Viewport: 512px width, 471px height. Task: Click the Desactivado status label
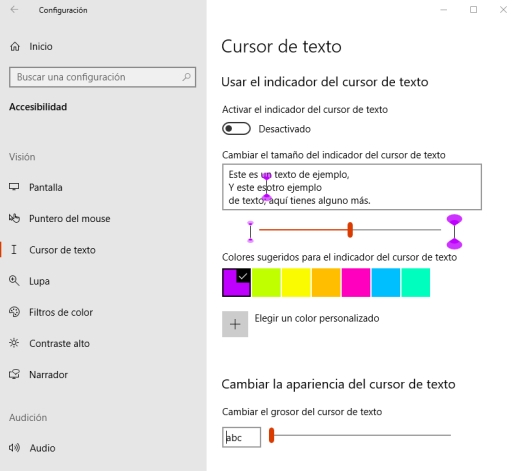284,129
